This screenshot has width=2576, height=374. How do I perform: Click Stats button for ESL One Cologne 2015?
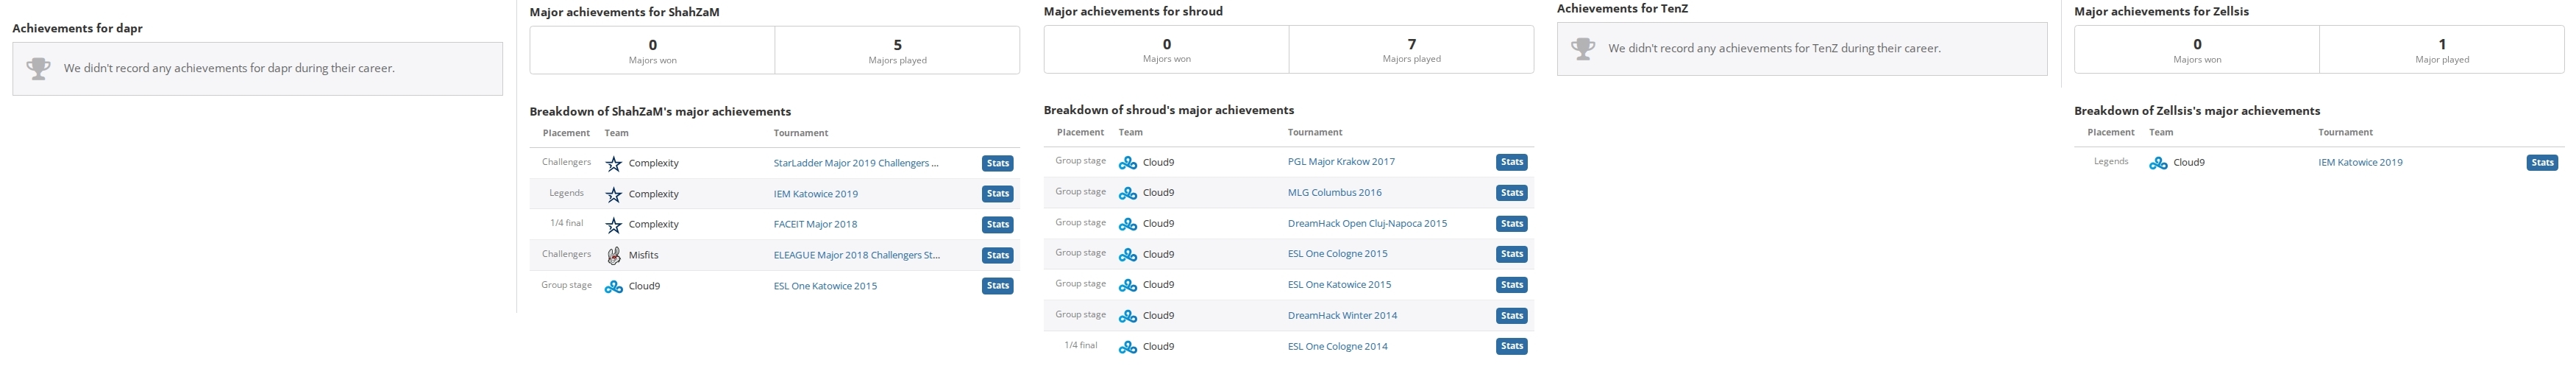click(x=1511, y=254)
